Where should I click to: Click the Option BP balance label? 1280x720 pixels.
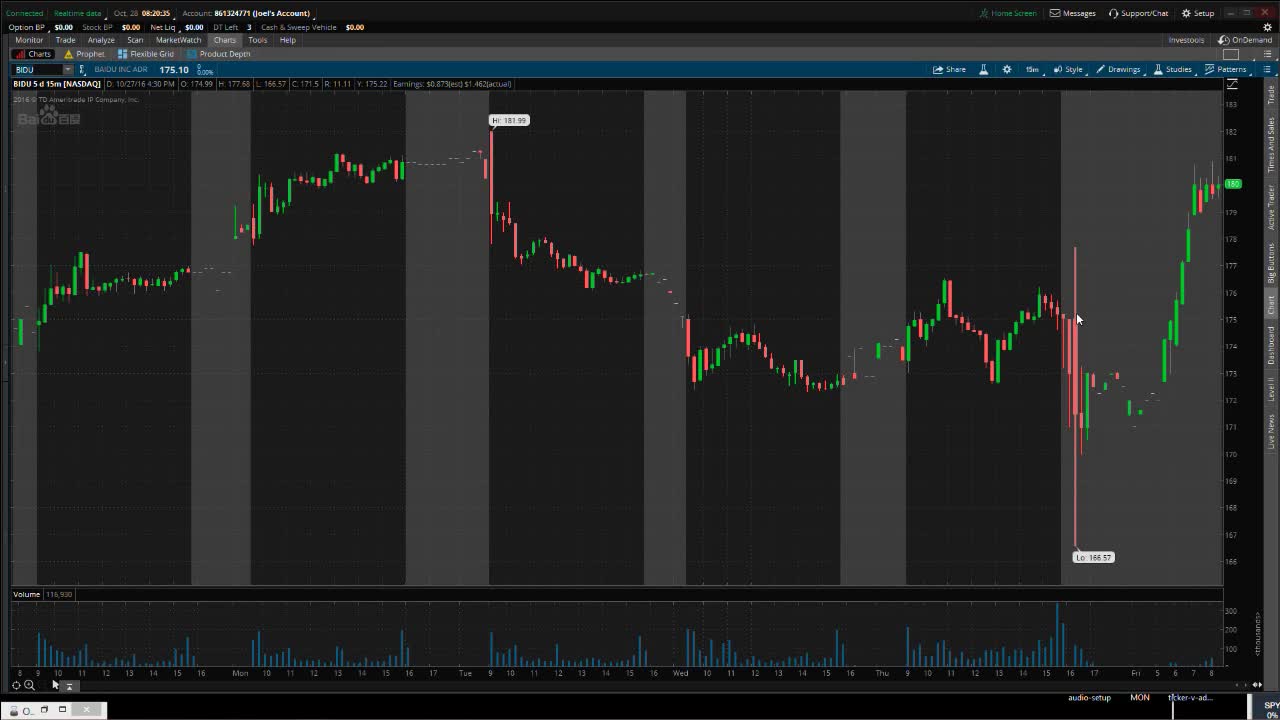(x=26, y=27)
